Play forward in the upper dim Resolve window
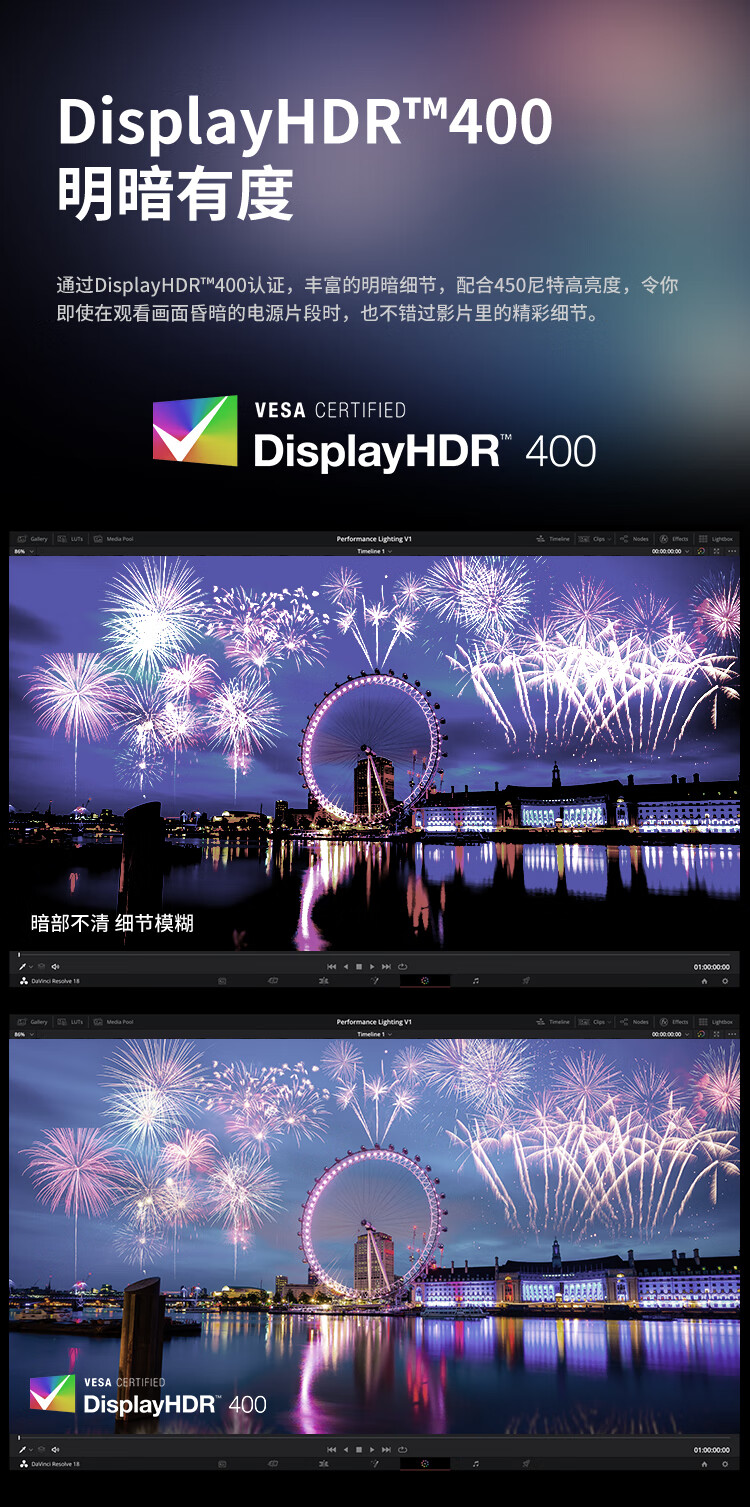The height and width of the screenshot is (1507, 750). click(372, 967)
